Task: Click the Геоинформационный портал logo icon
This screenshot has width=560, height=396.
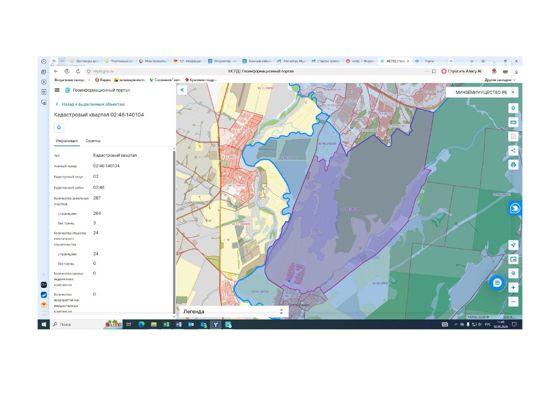Action: pyautogui.click(x=67, y=90)
